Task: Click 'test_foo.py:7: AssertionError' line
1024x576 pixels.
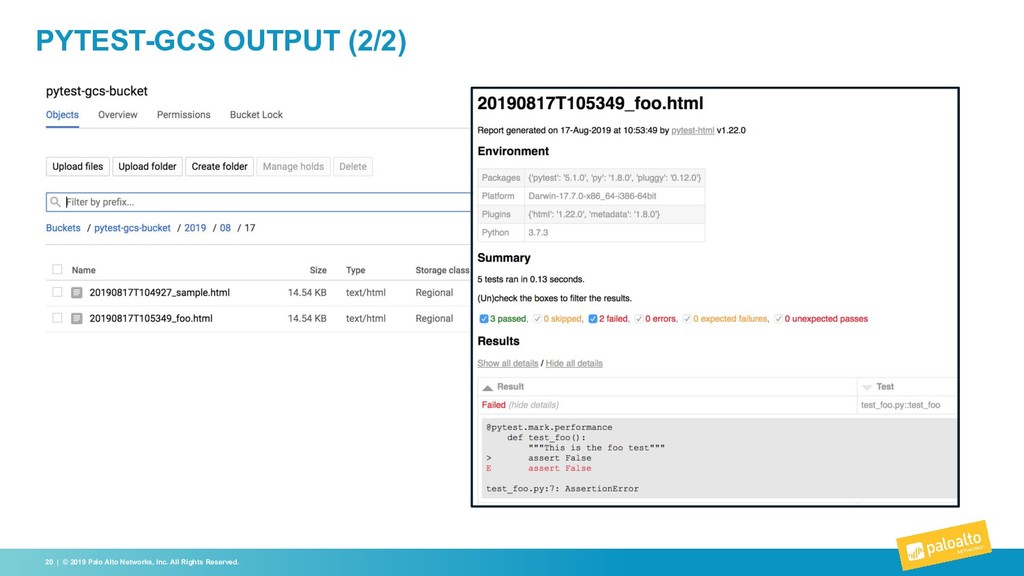Action: pyautogui.click(x=562, y=488)
